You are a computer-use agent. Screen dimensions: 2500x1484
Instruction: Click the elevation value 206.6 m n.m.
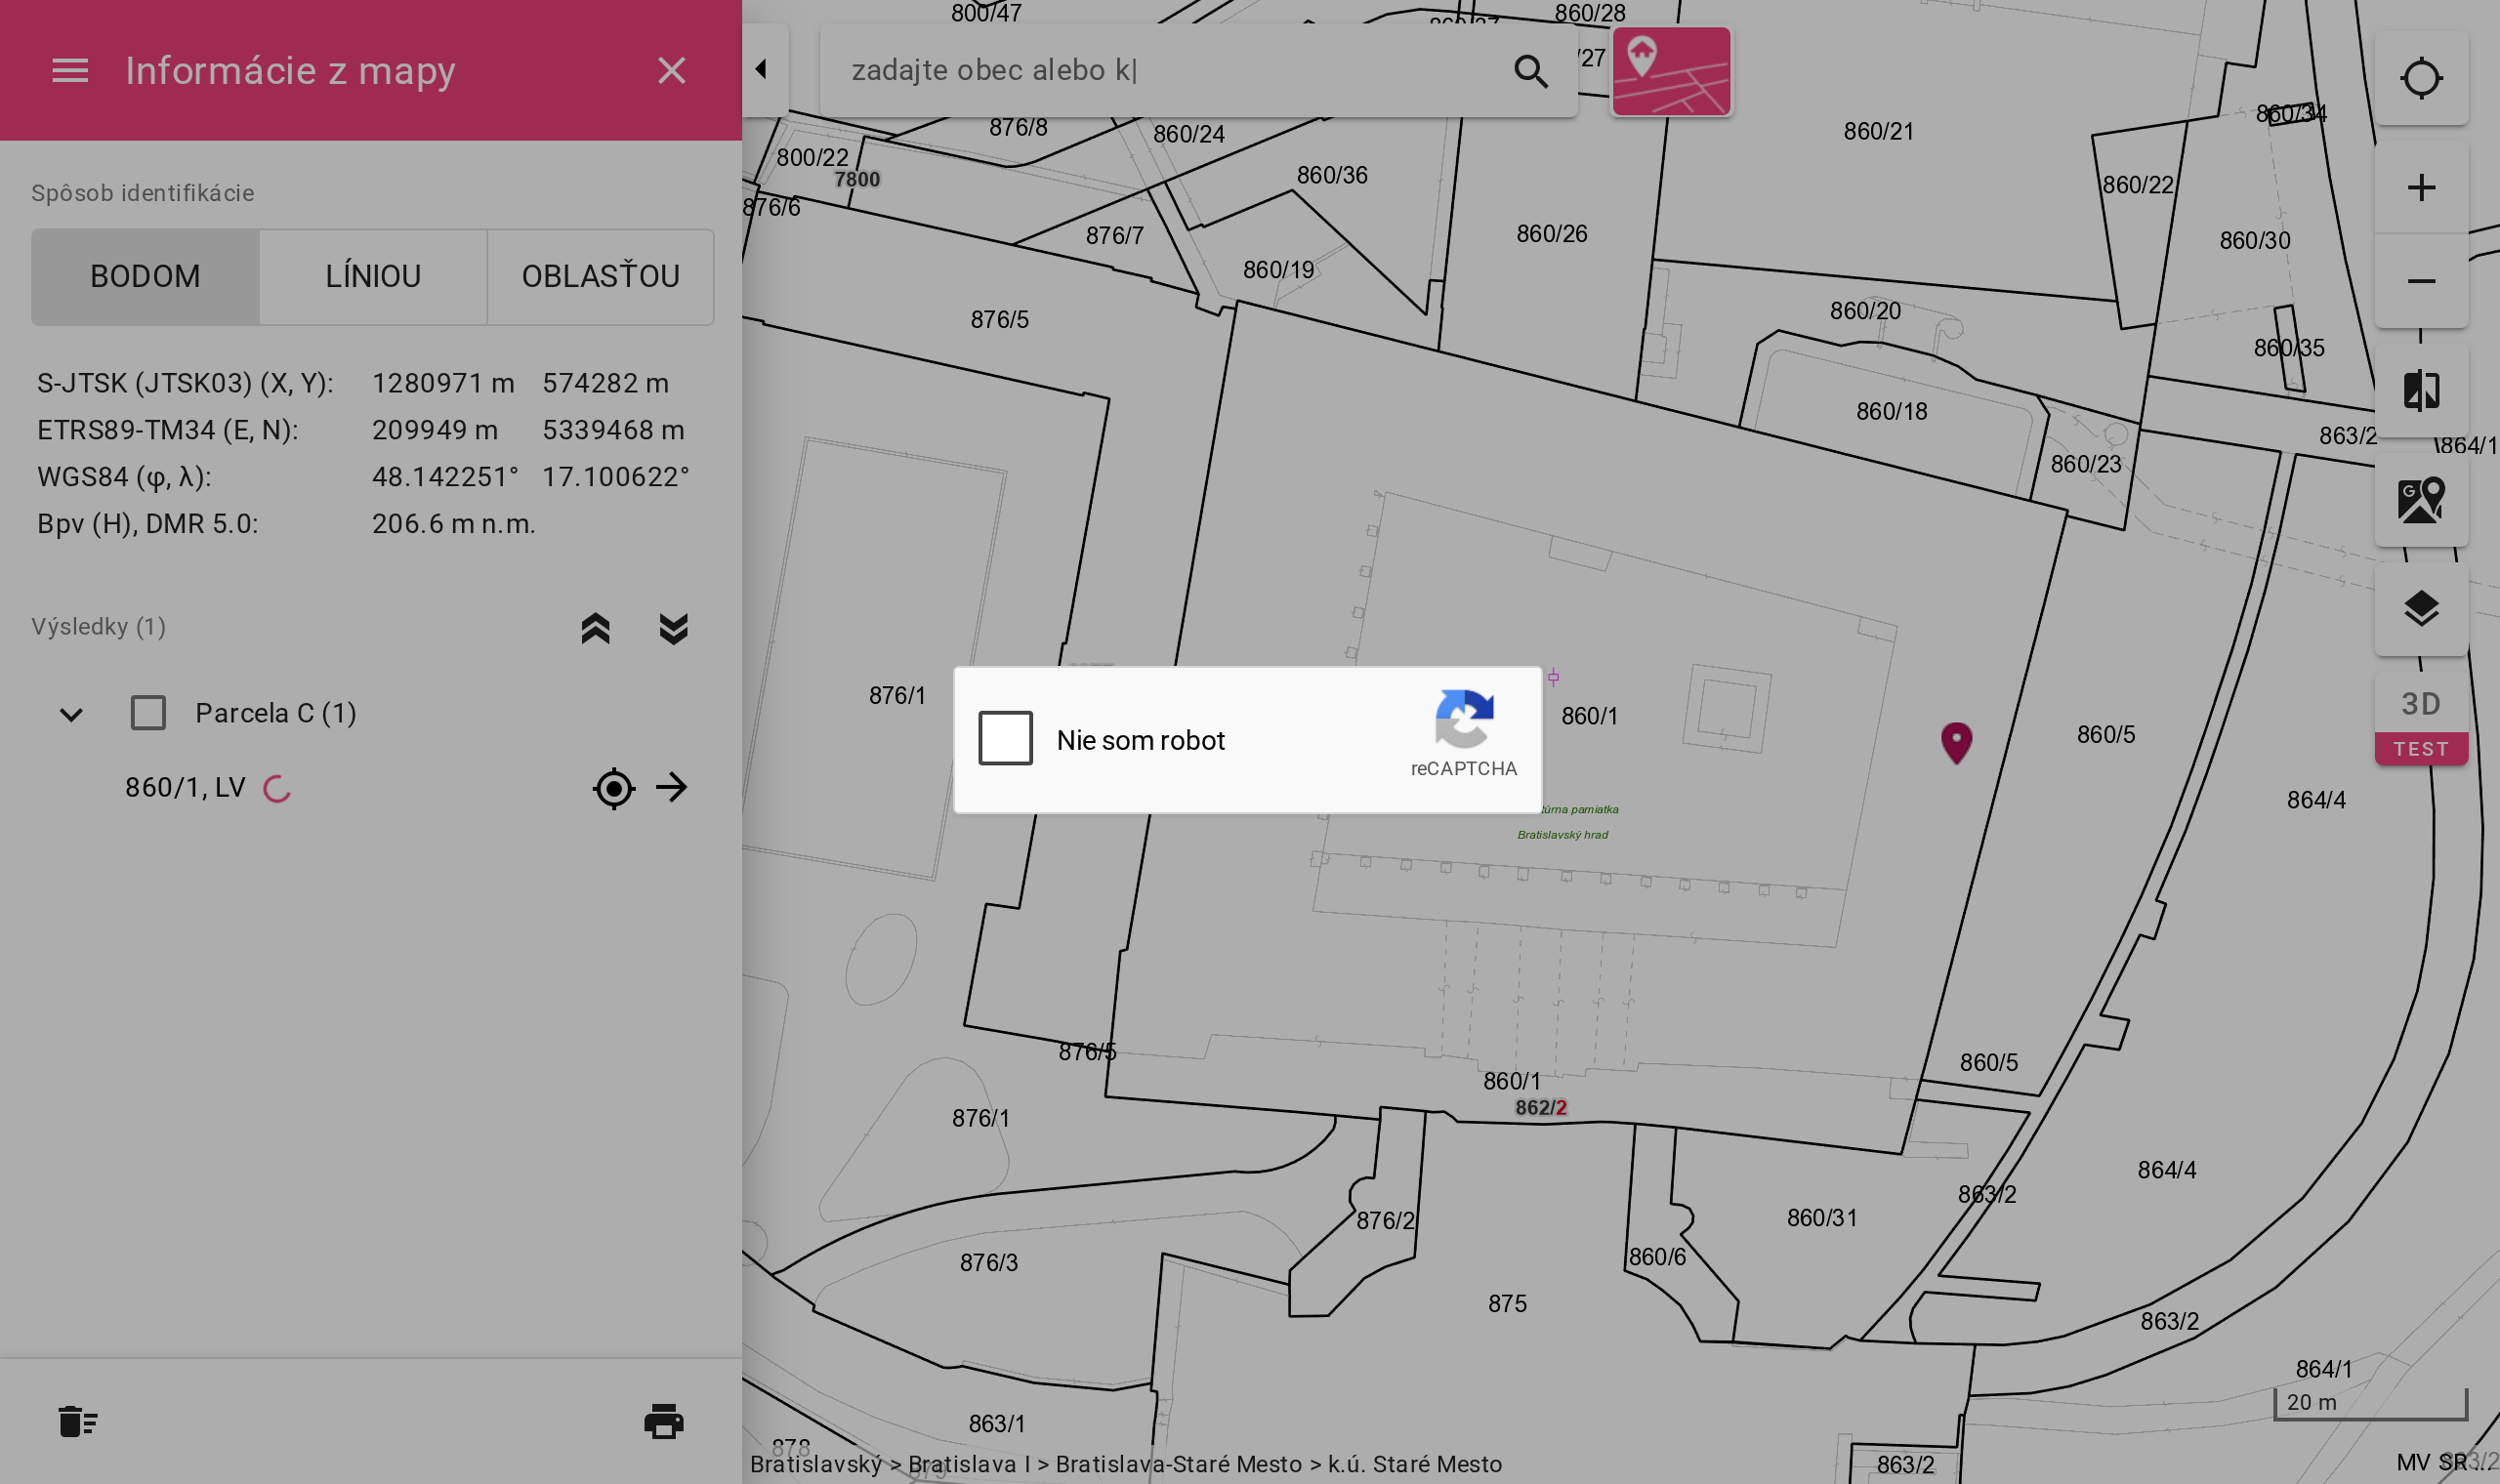tap(454, 524)
